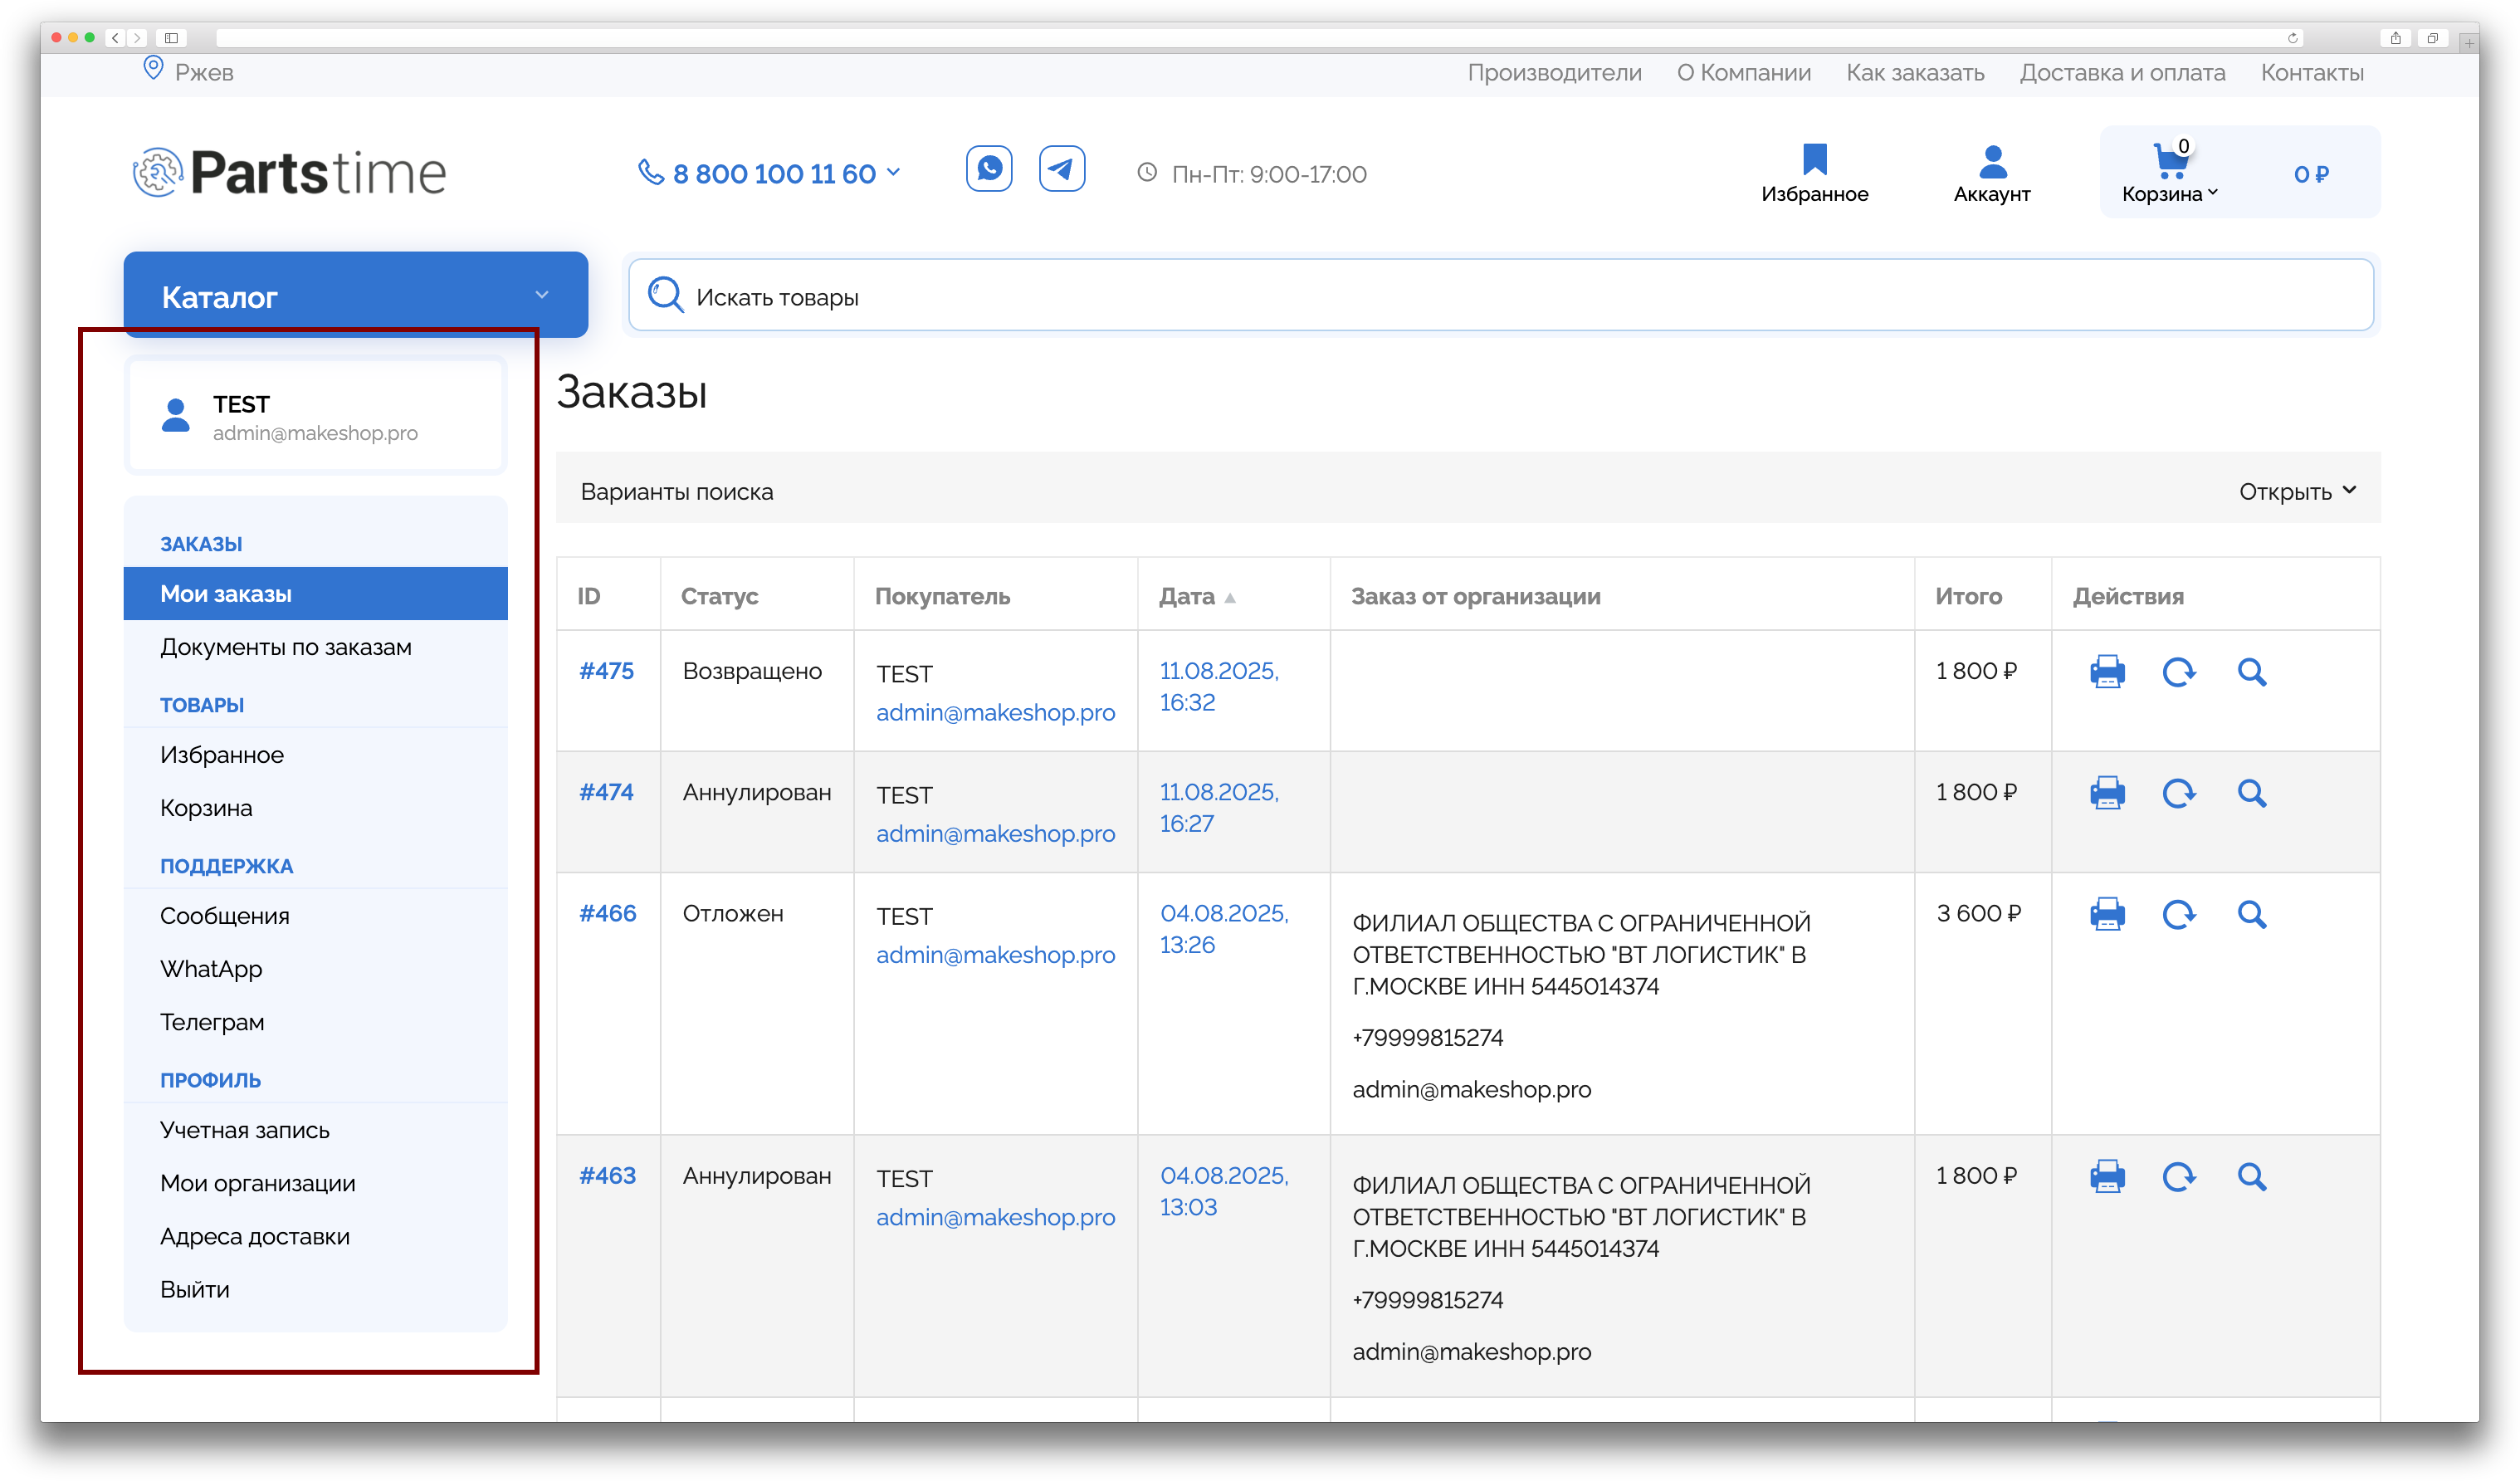The height and width of the screenshot is (1481, 2520).
Task: Click the location pin icon near Ржев
Action: pyautogui.click(x=153, y=69)
